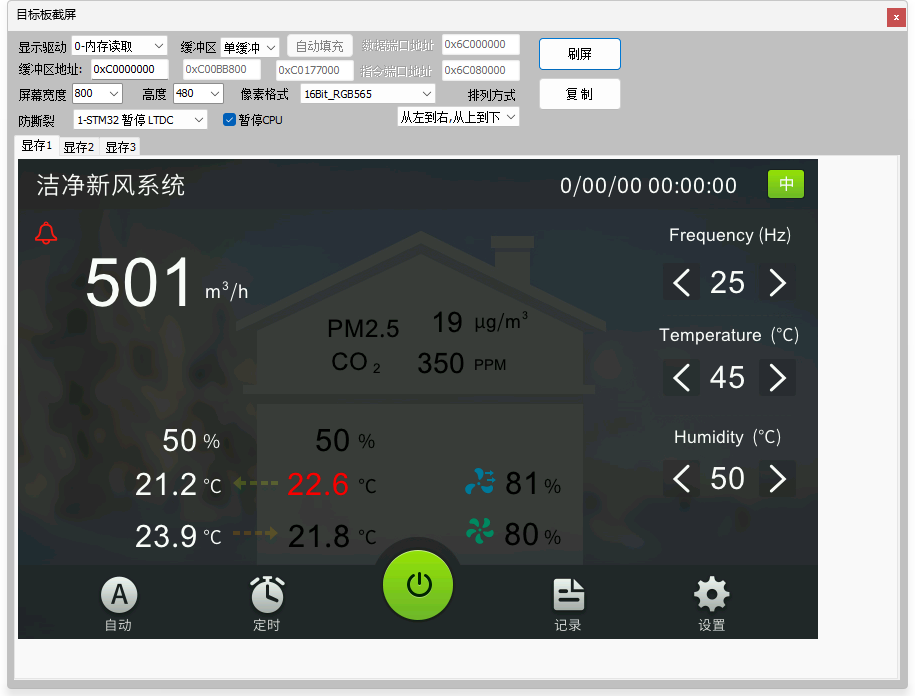The width and height of the screenshot is (915, 696).
Task: Click the 复制 copy button
Action: click(x=579, y=94)
